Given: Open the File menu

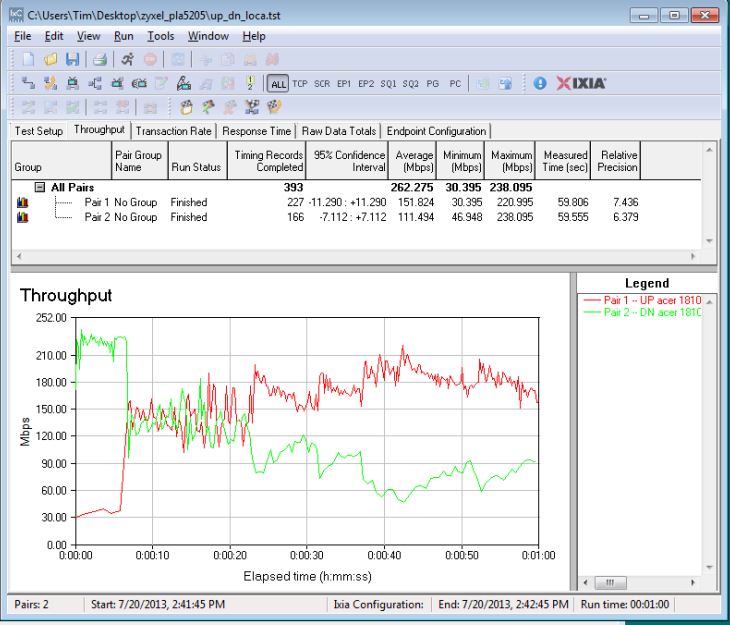Looking at the screenshot, I should click(22, 36).
